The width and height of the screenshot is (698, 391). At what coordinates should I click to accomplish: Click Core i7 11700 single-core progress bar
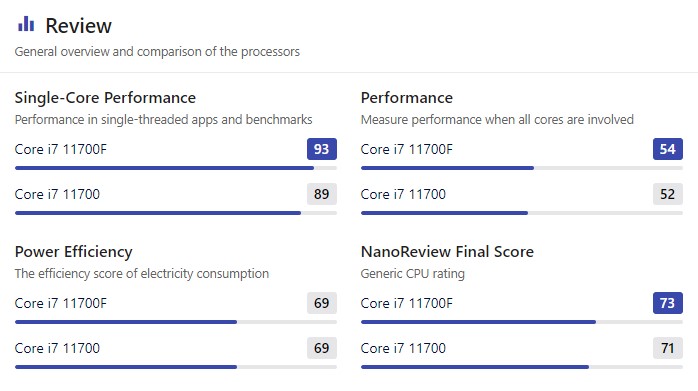(x=176, y=213)
